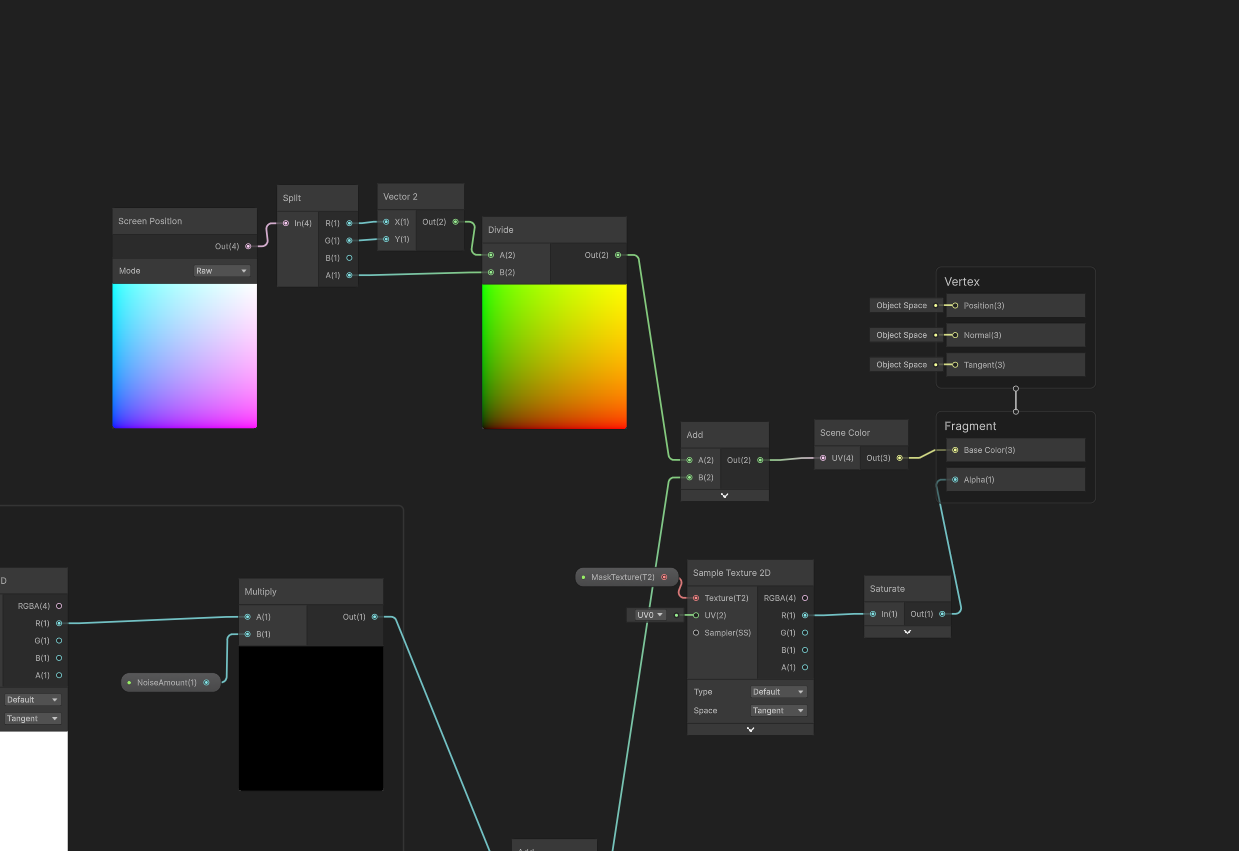Click the Multiply node's B(1) input port

click(247, 634)
